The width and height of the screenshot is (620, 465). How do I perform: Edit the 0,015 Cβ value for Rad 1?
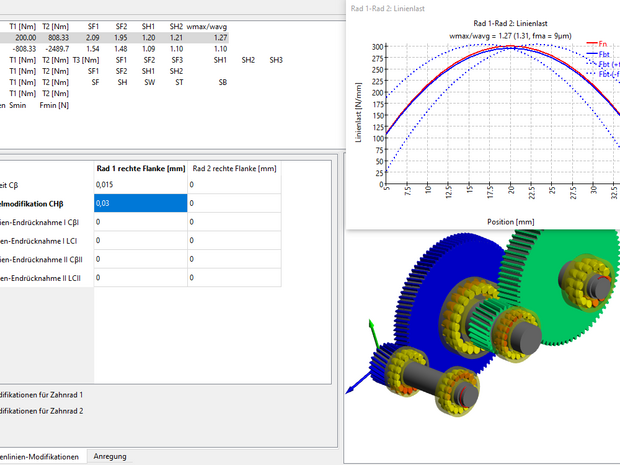pos(140,185)
